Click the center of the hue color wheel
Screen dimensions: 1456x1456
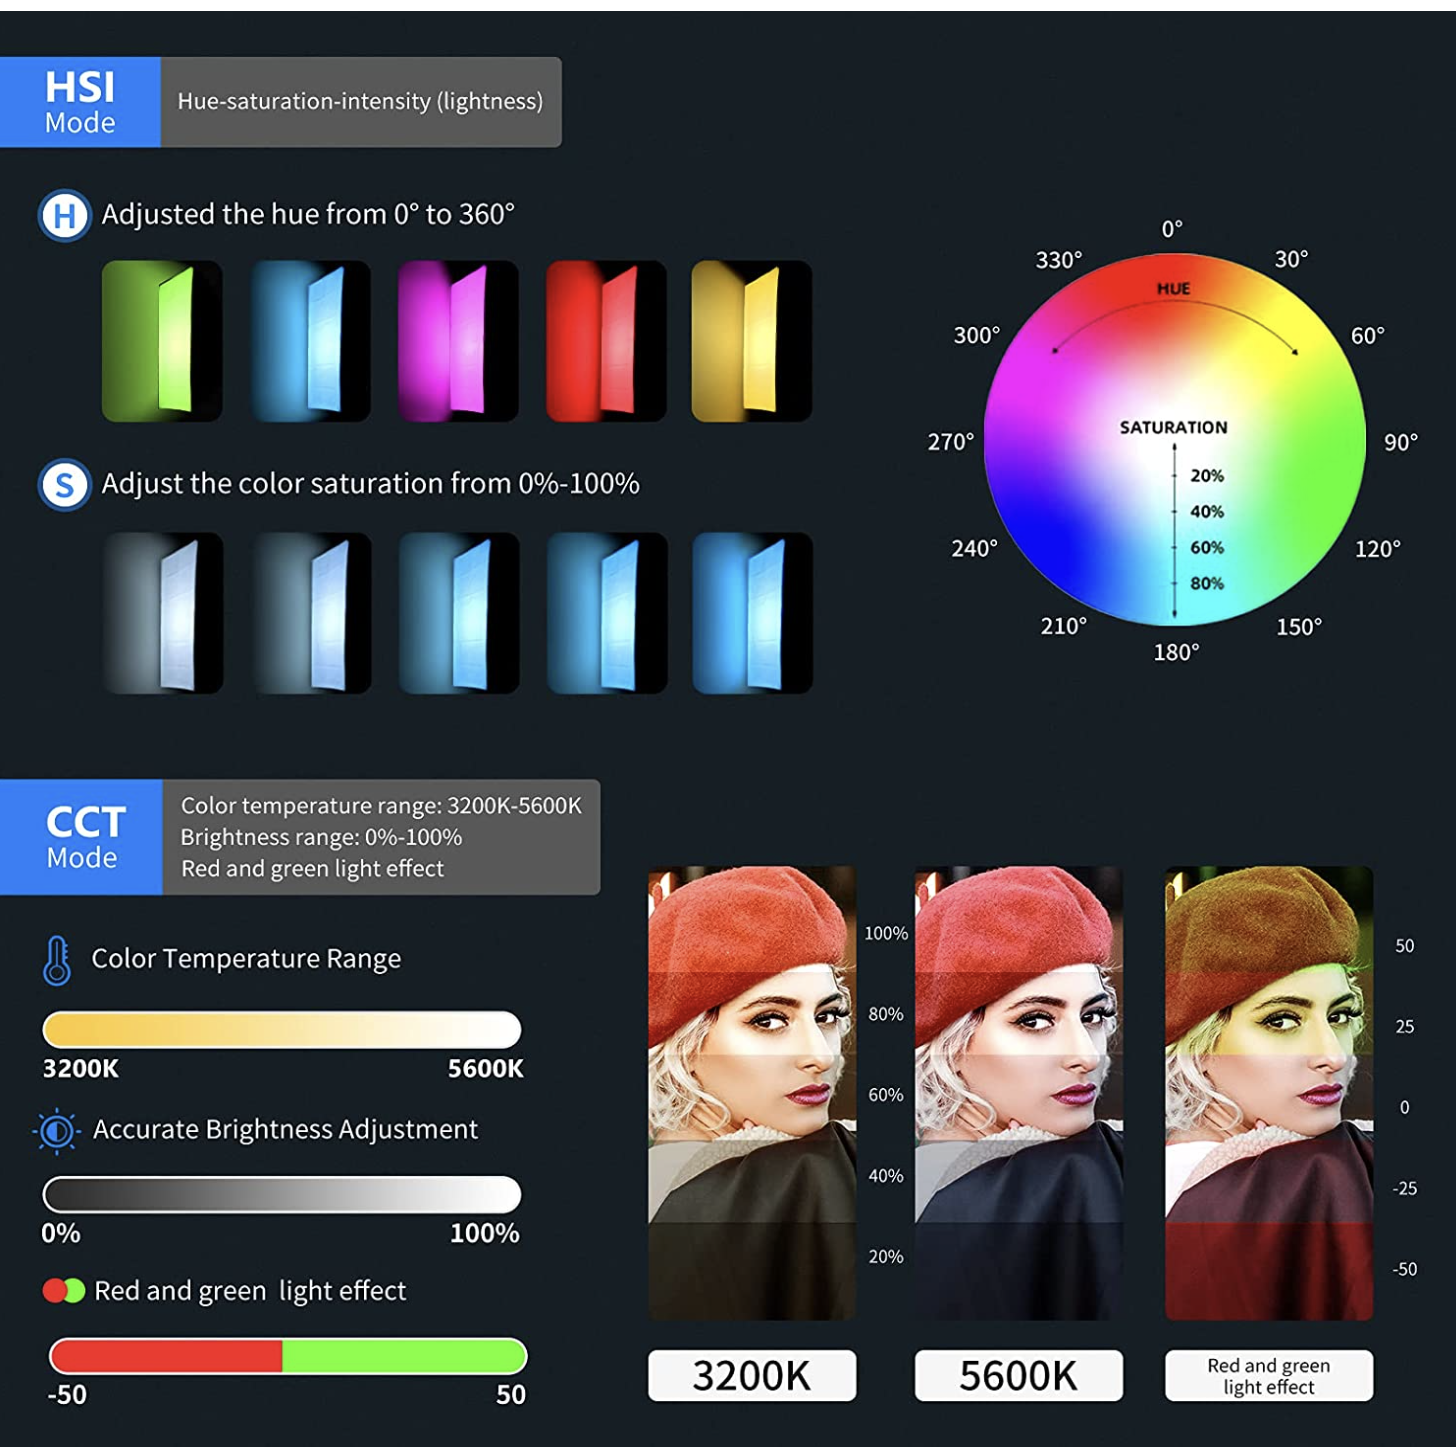click(1175, 440)
